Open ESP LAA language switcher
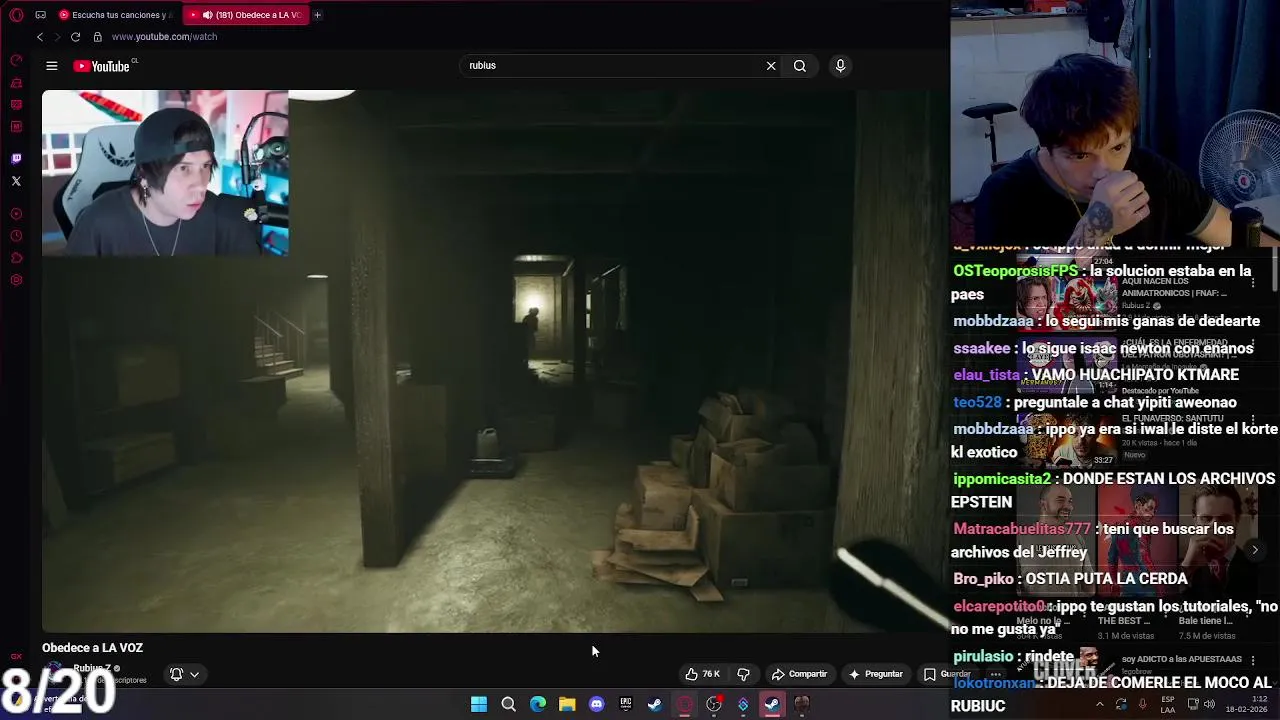The width and height of the screenshot is (1280, 720). (x=1168, y=704)
